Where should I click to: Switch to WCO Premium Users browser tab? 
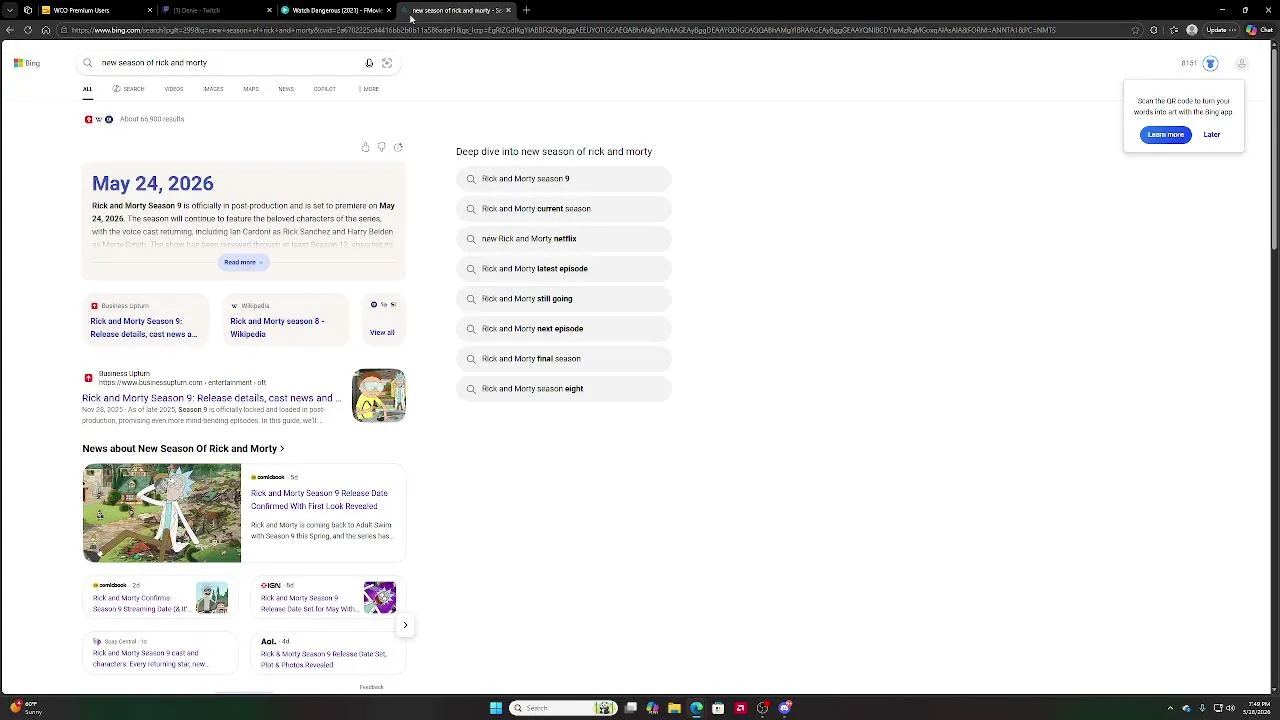tap(96, 10)
